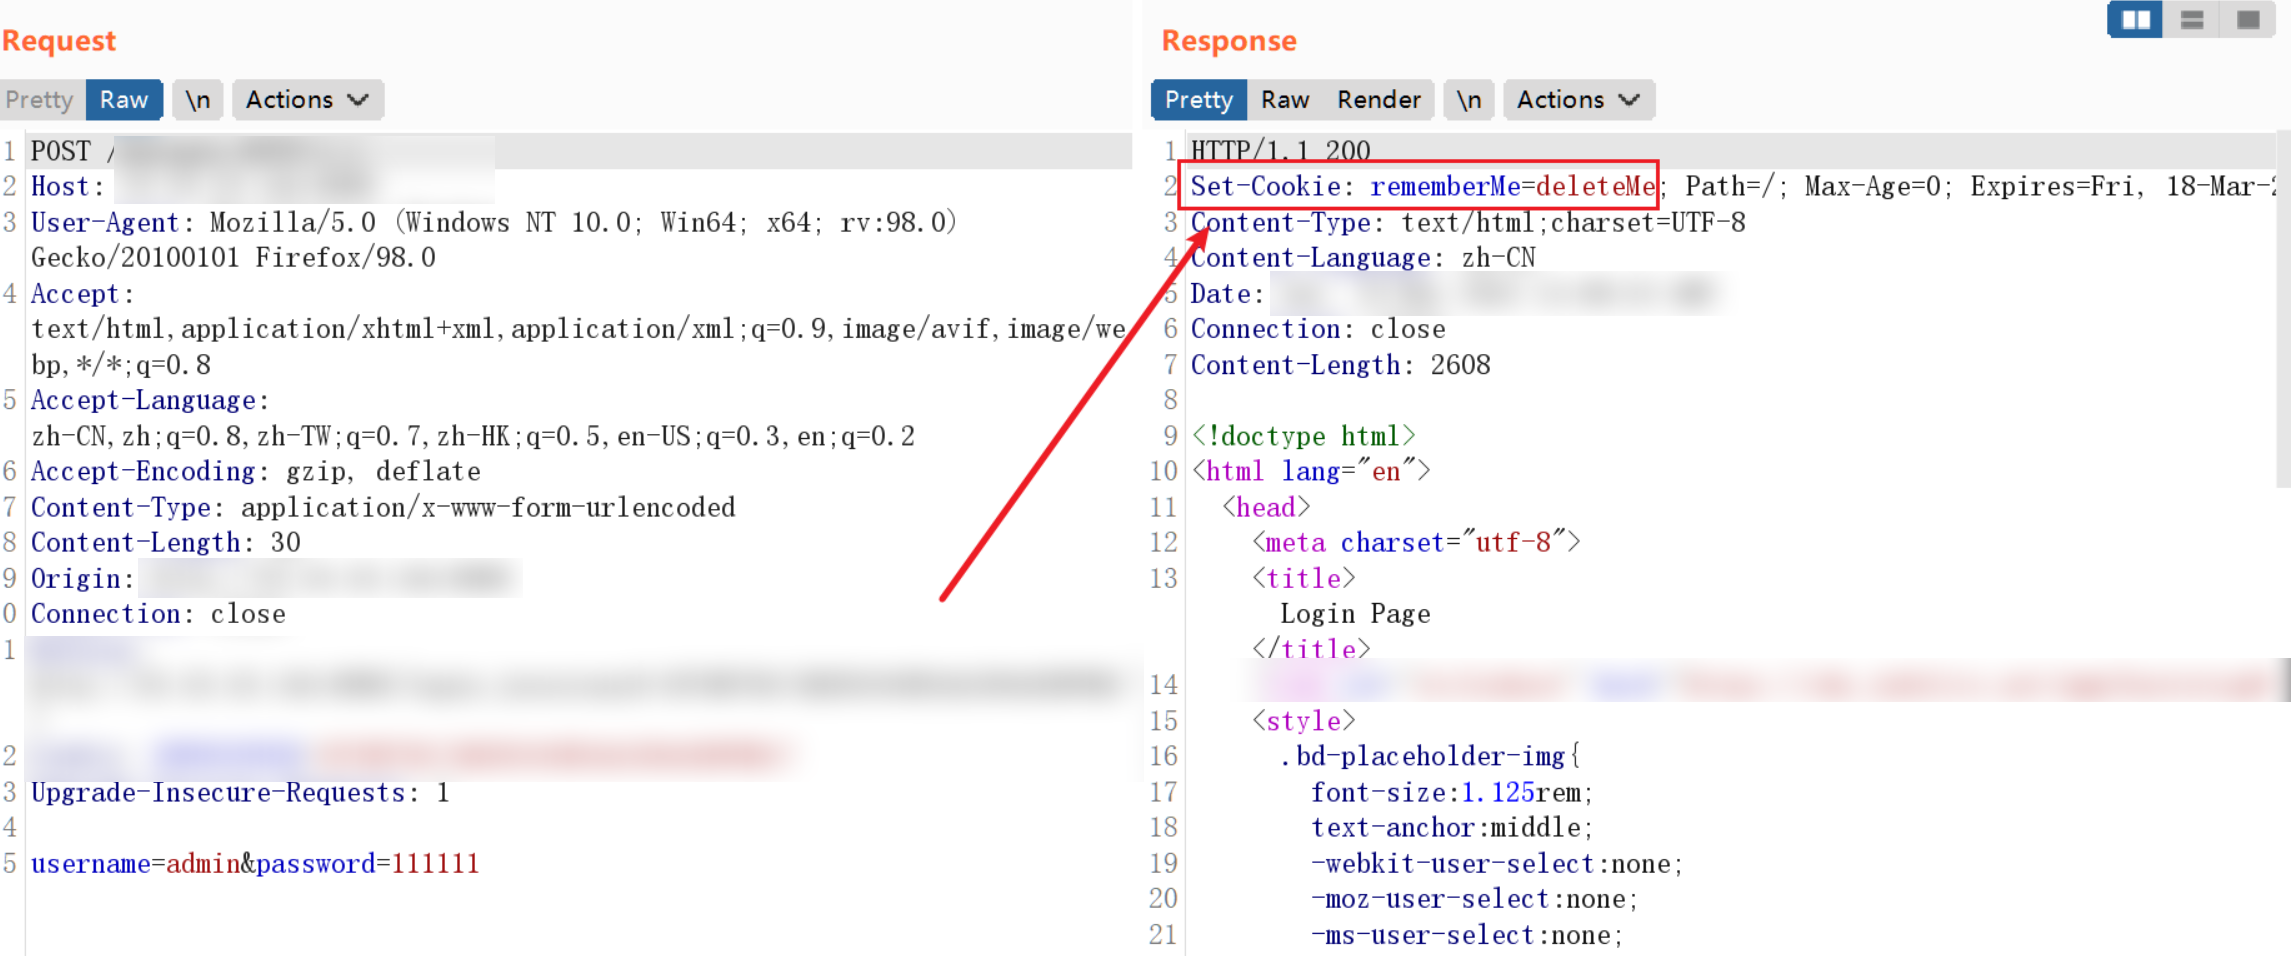Click the Content-Length: 2608 response header
Viewport: 2291px width, 956px height.
(x=1340, y=365)
